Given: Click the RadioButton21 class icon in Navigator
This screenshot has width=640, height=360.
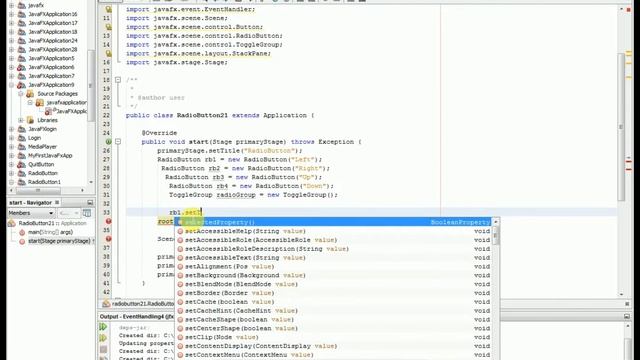Looking at the screenshot, I should 12,223.
